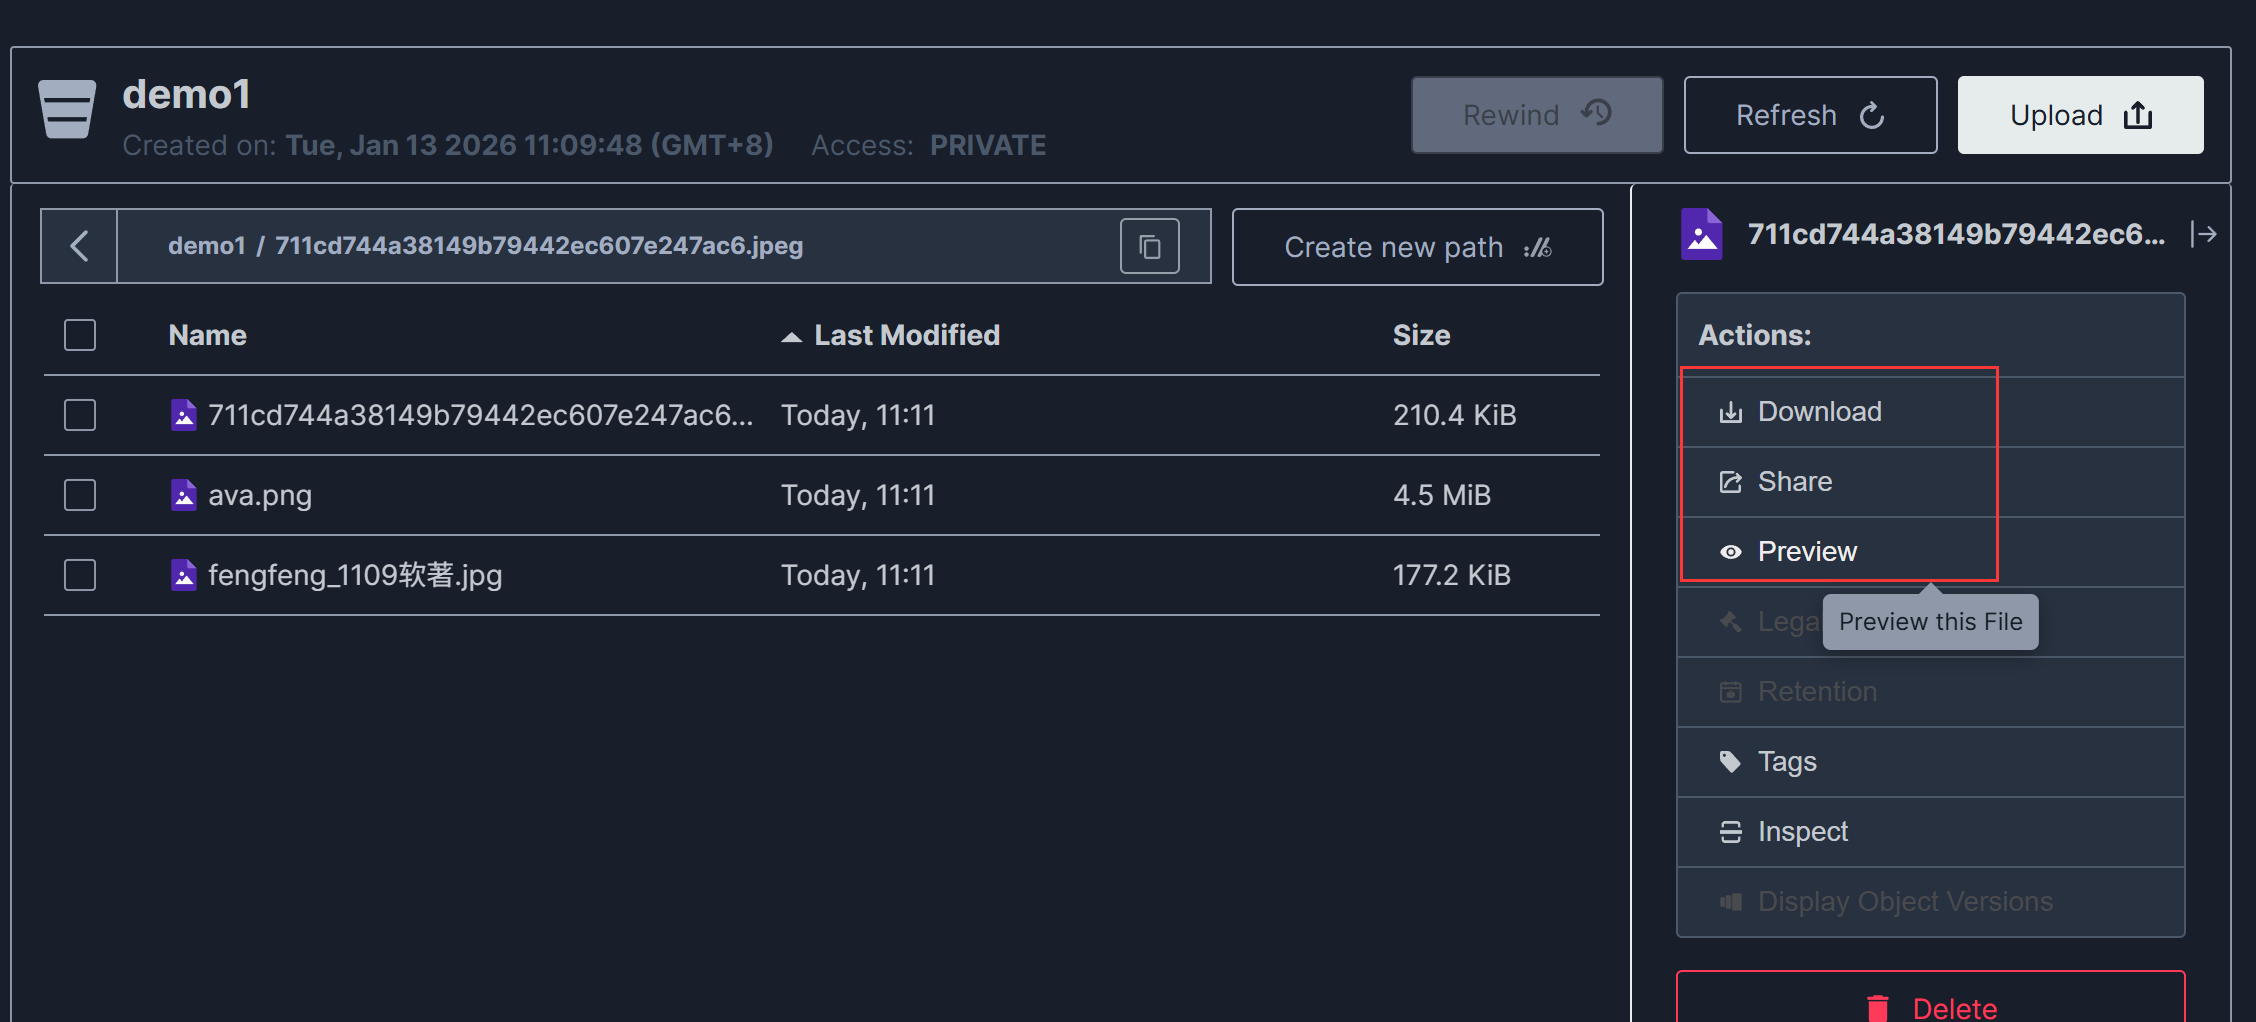The width and height of the screenshot is (2256, 1022).
Task: Tick the checkbox for the 711cd744 jpeg file
Action: coord(80,415)
